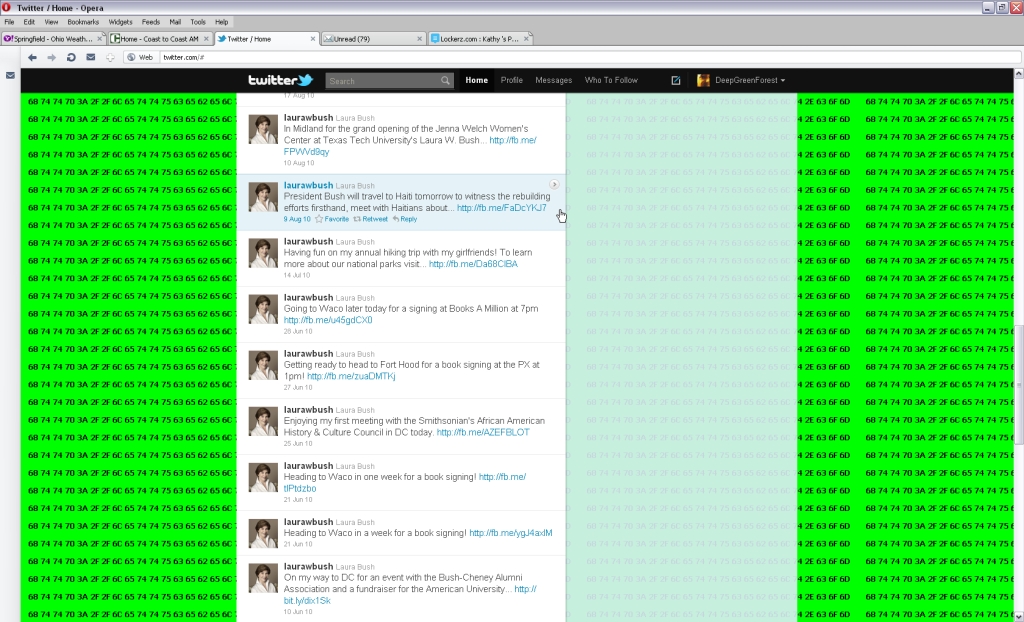The image size is (1024, 622).
Task: Click the page scrollbar up arrow
Action: coord(1019,74)
